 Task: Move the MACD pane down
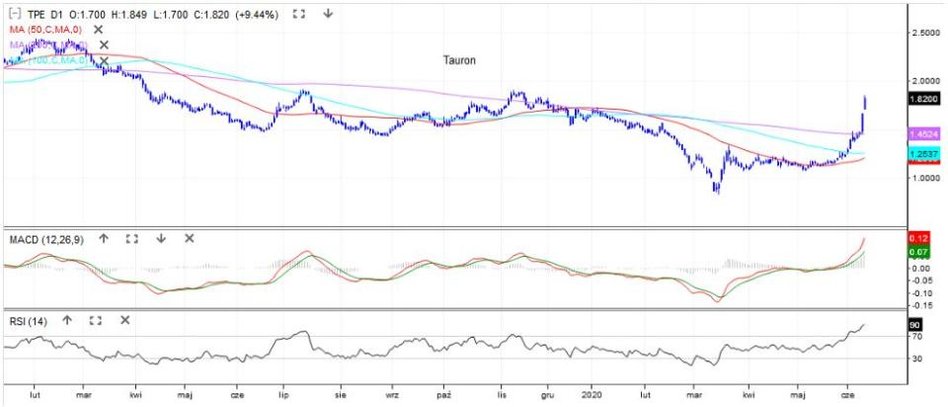(160, 239)
